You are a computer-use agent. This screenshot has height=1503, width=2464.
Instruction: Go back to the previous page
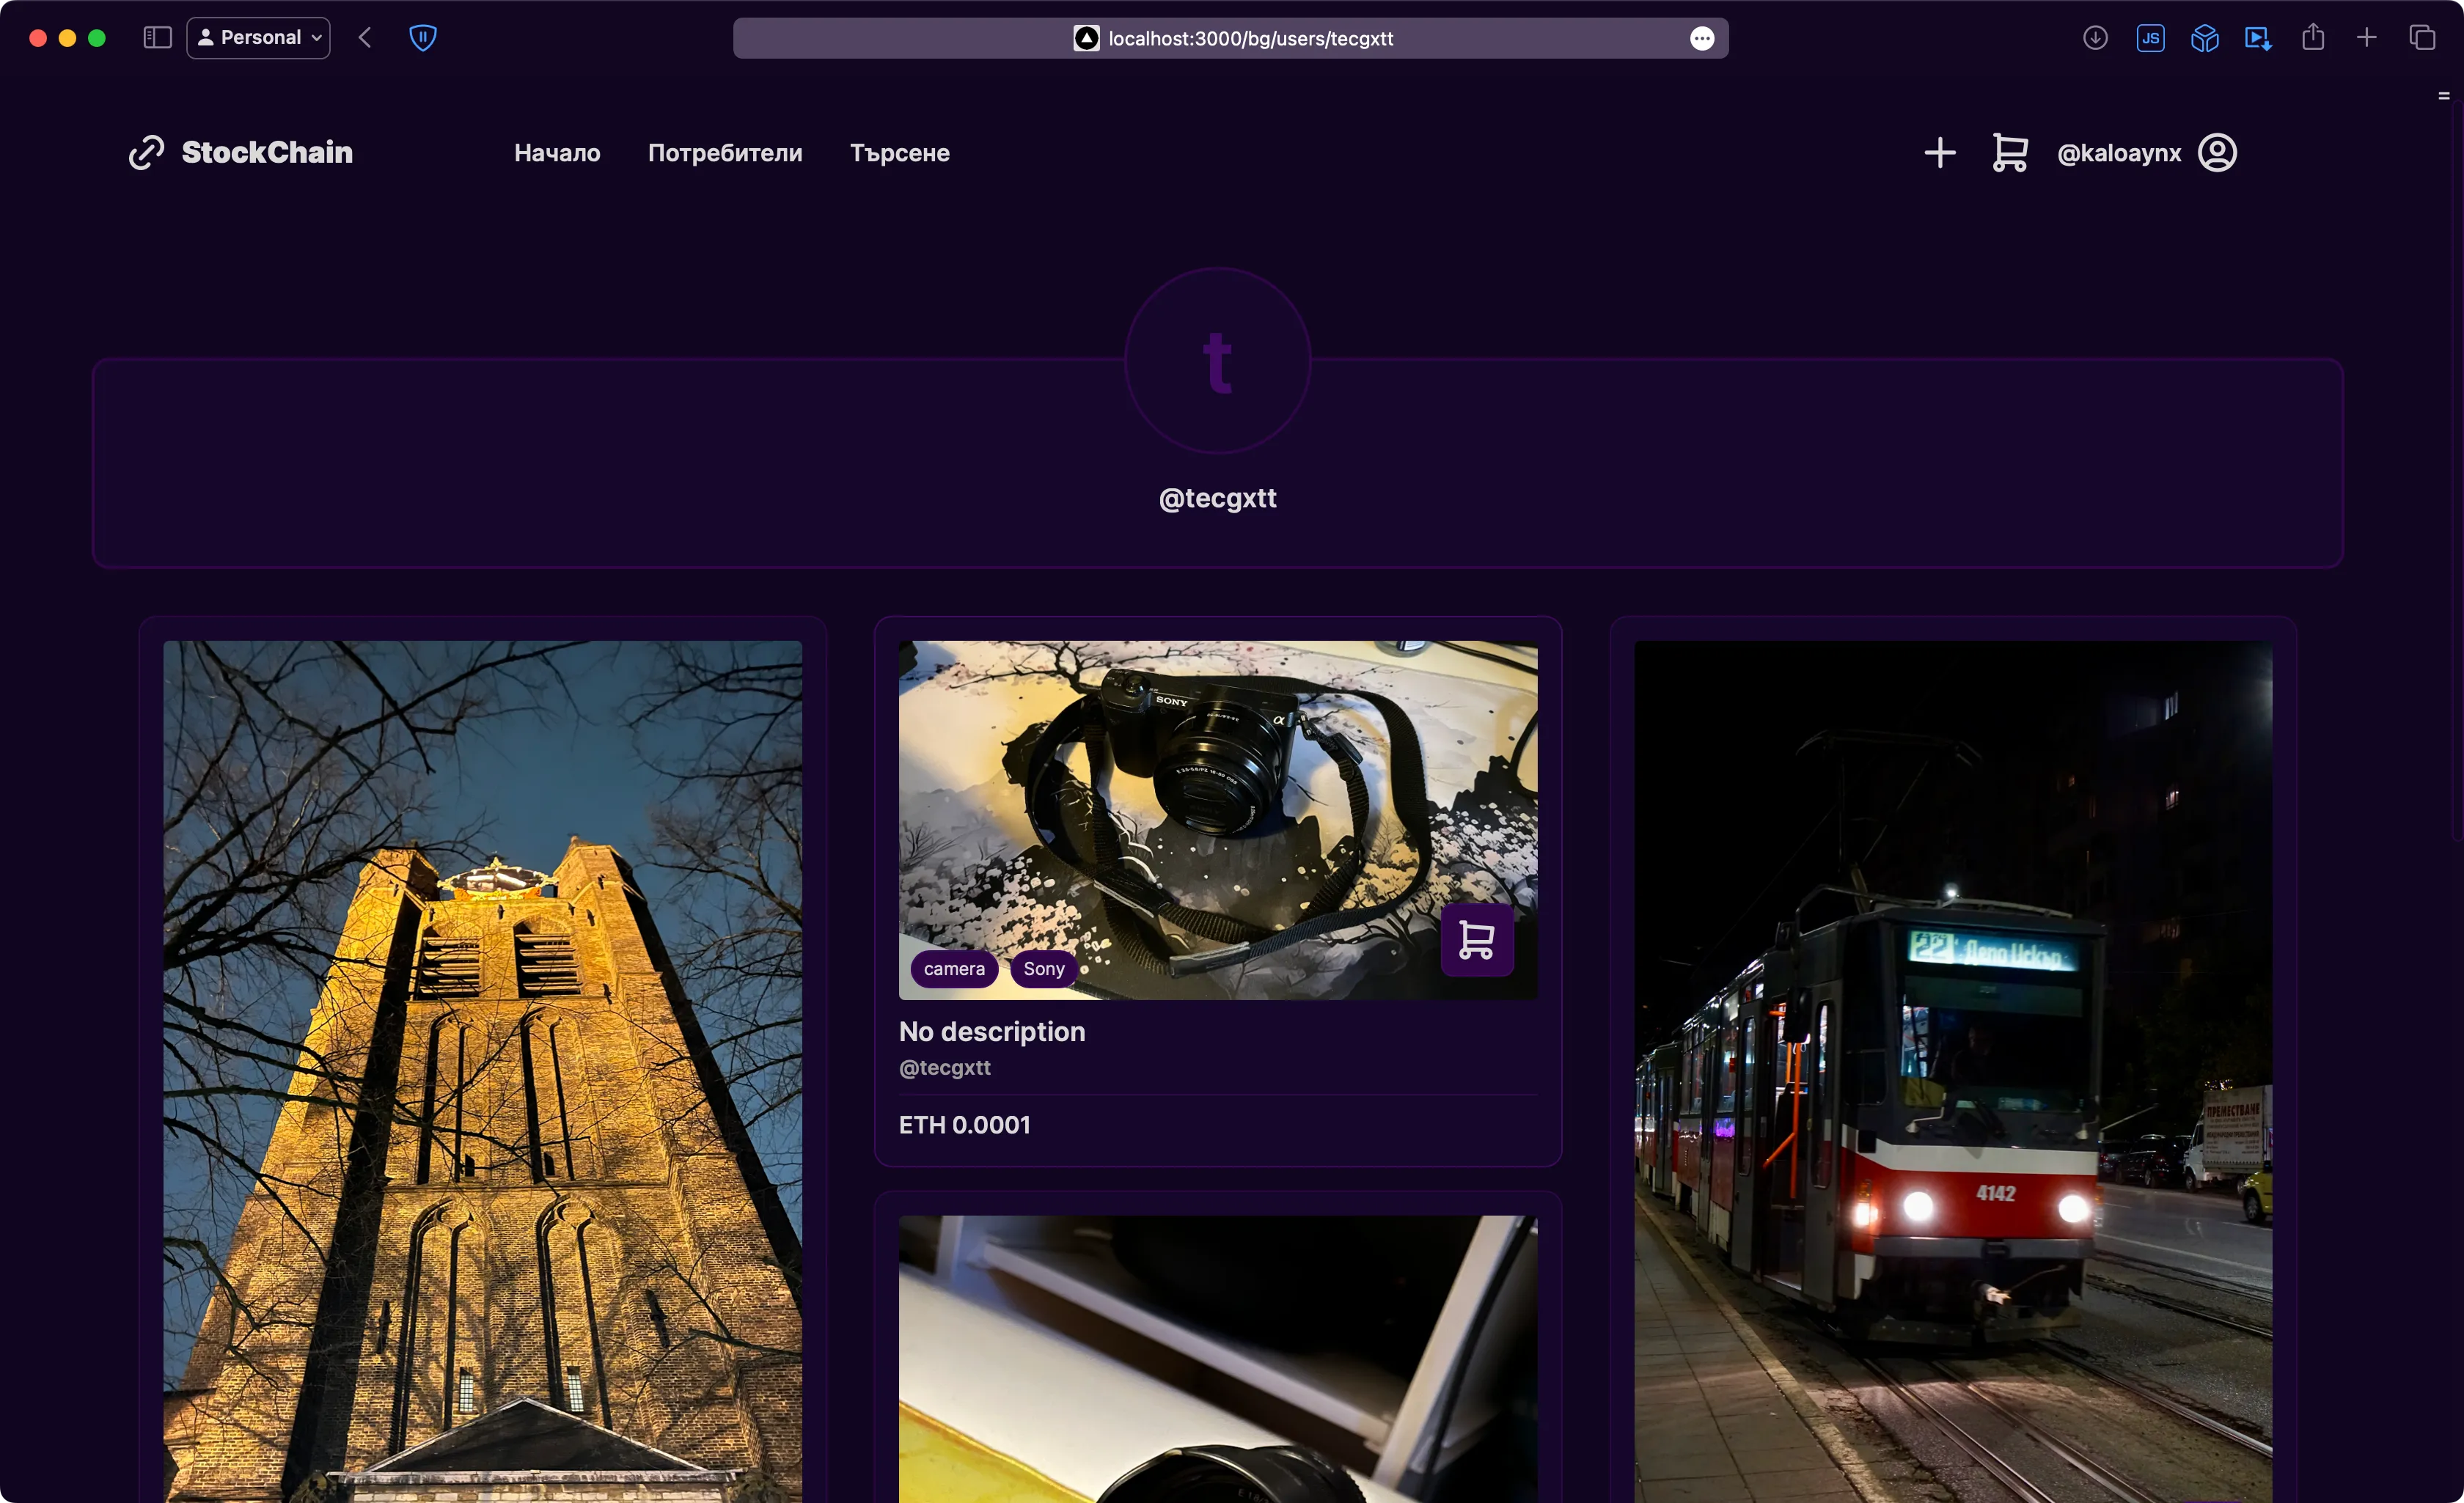coord(365,38)
